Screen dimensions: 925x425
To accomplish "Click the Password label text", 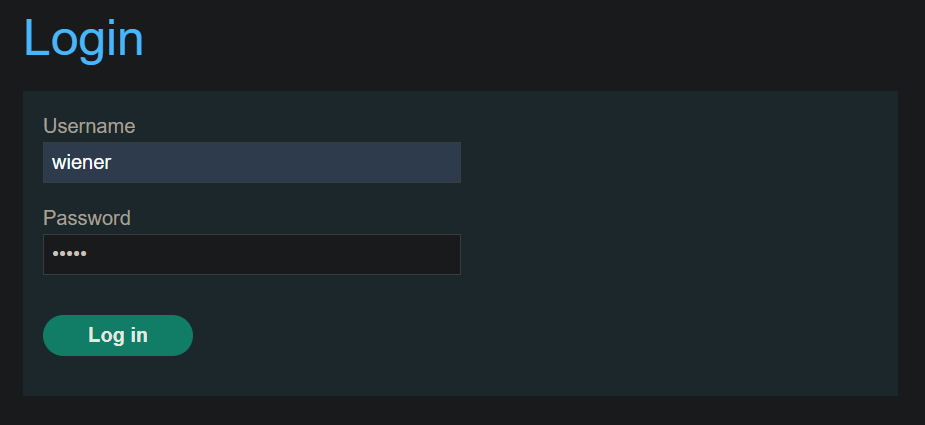I will [87, 218].
